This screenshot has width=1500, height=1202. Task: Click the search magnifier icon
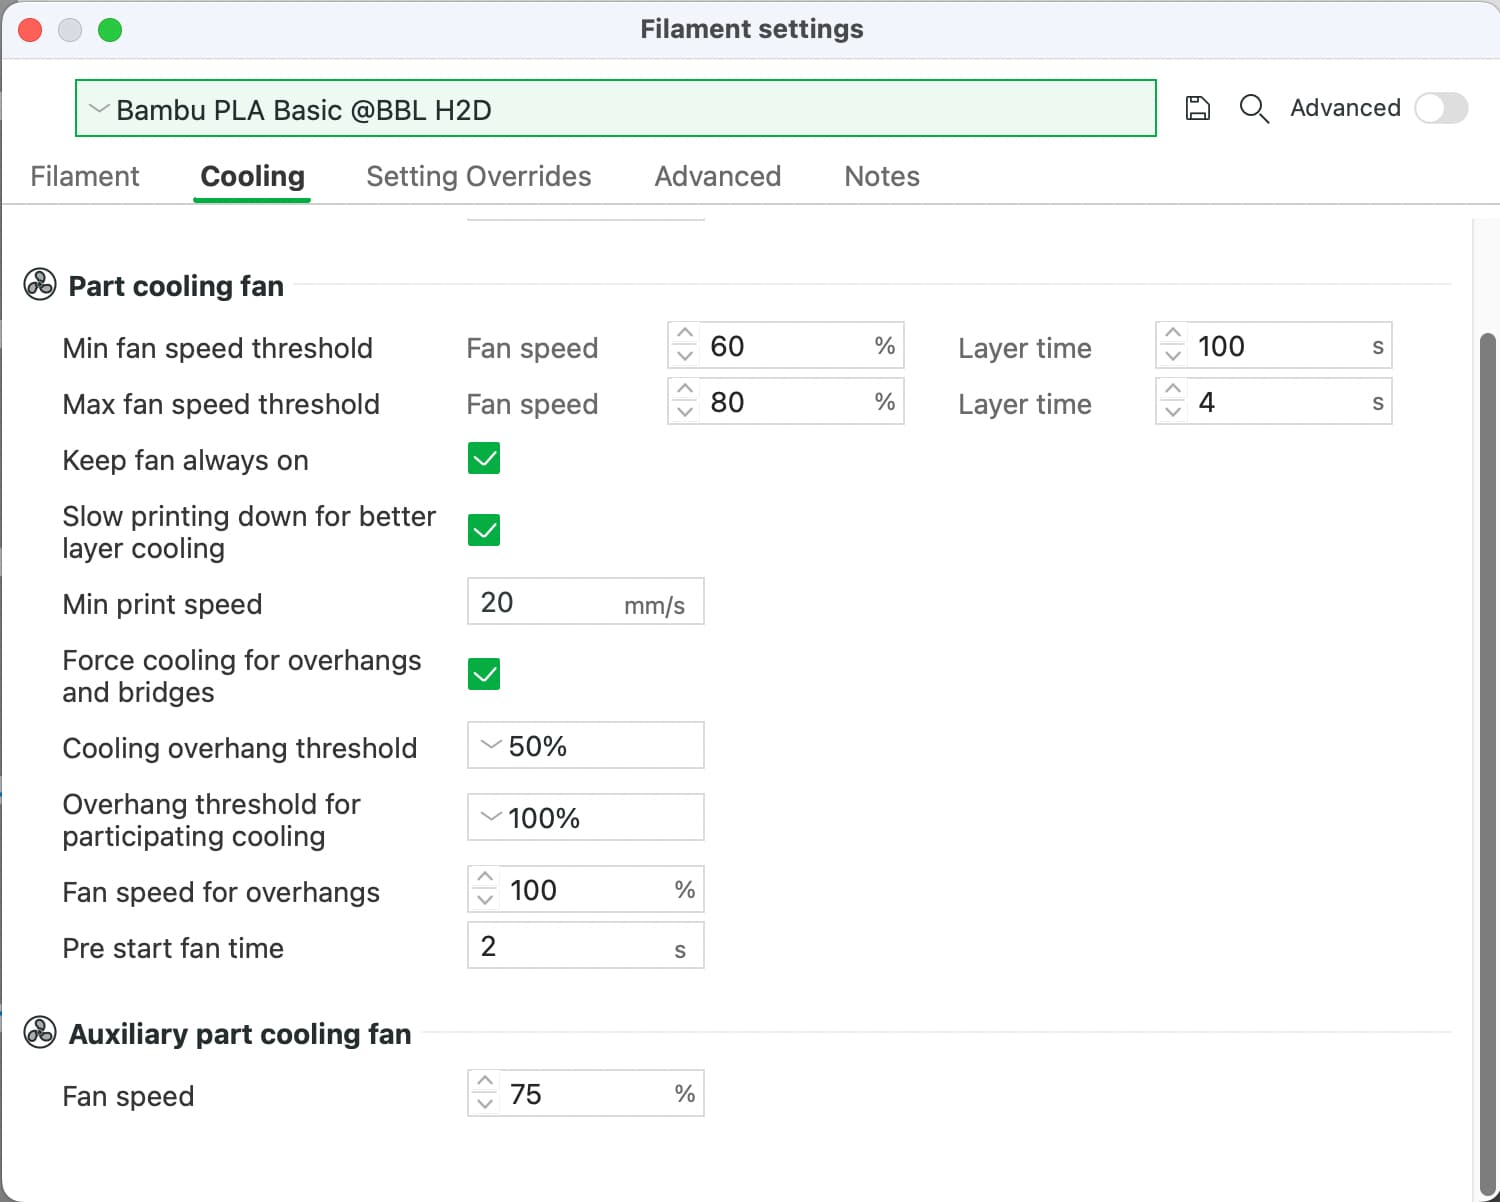point(1253,108)
